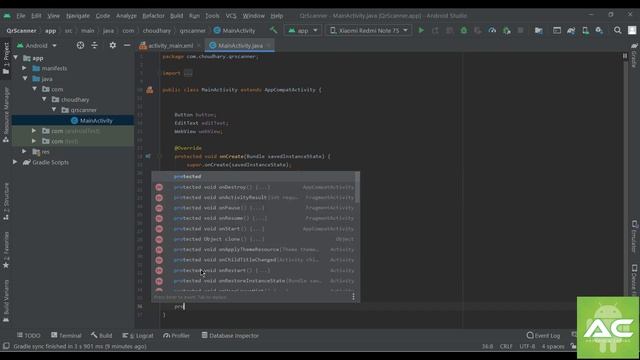Open the Project view Android dropdown
The image size is (640, 360).
tap(37, 45)
